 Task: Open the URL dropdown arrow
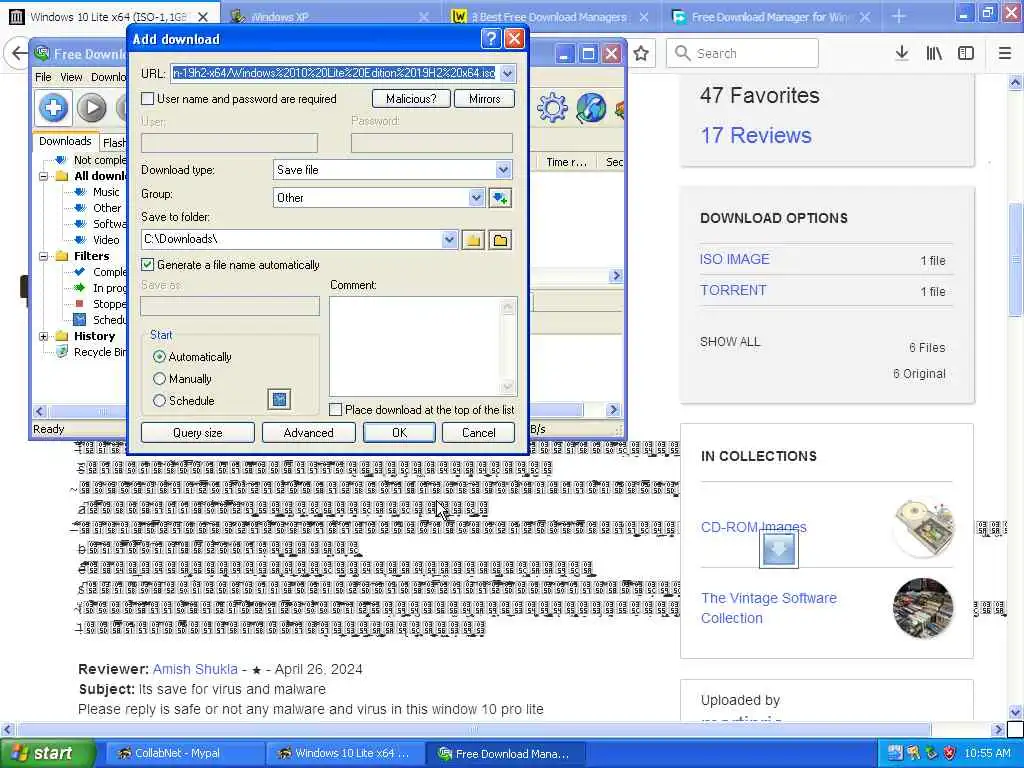[x=508, y=73]
